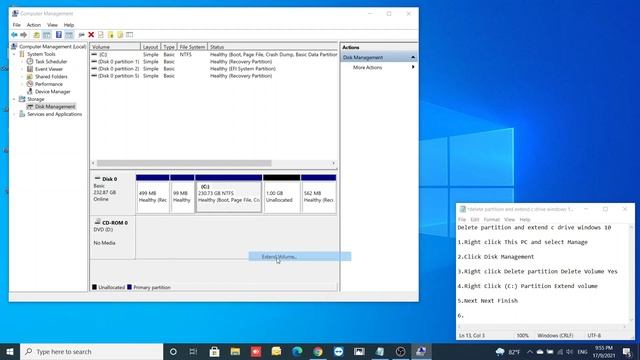Select the Disk 0 partition 2 row
640x360 pixels.
tap(214, 69)
